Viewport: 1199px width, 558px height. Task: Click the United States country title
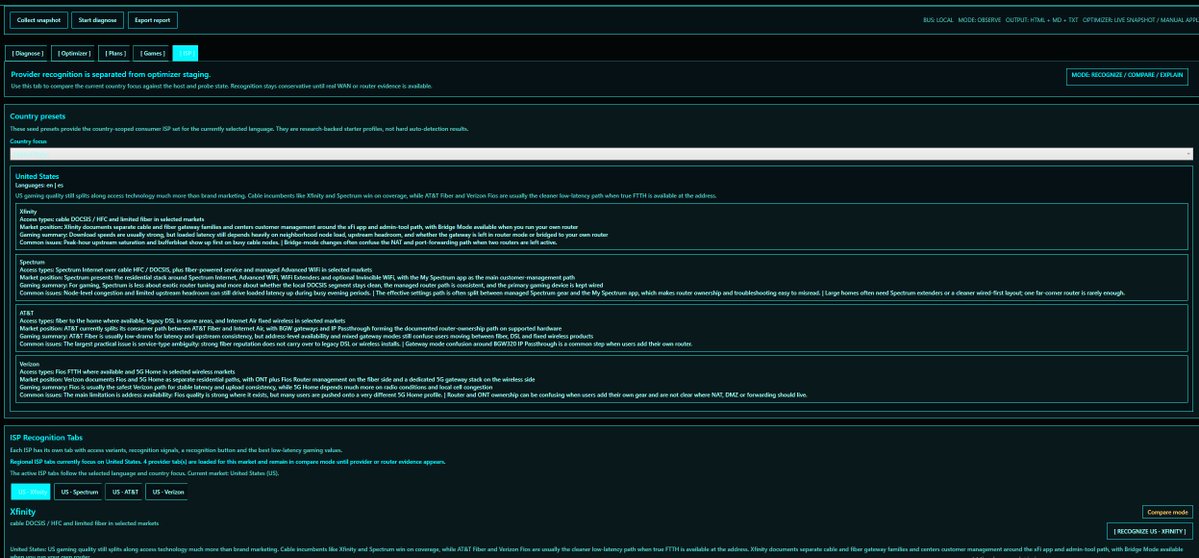pyautogui.click(x=37, y=177)
